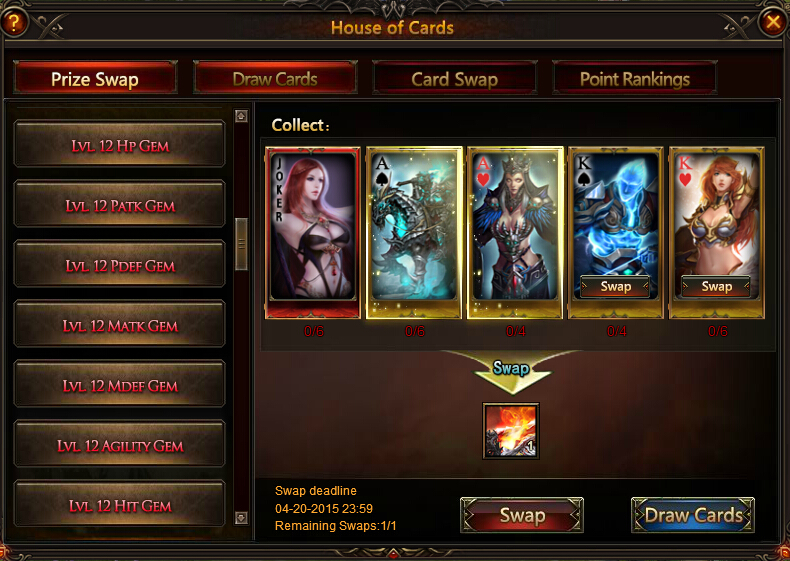
Task: Click the scroll down arrow in prize list
Action: [241, 518]
